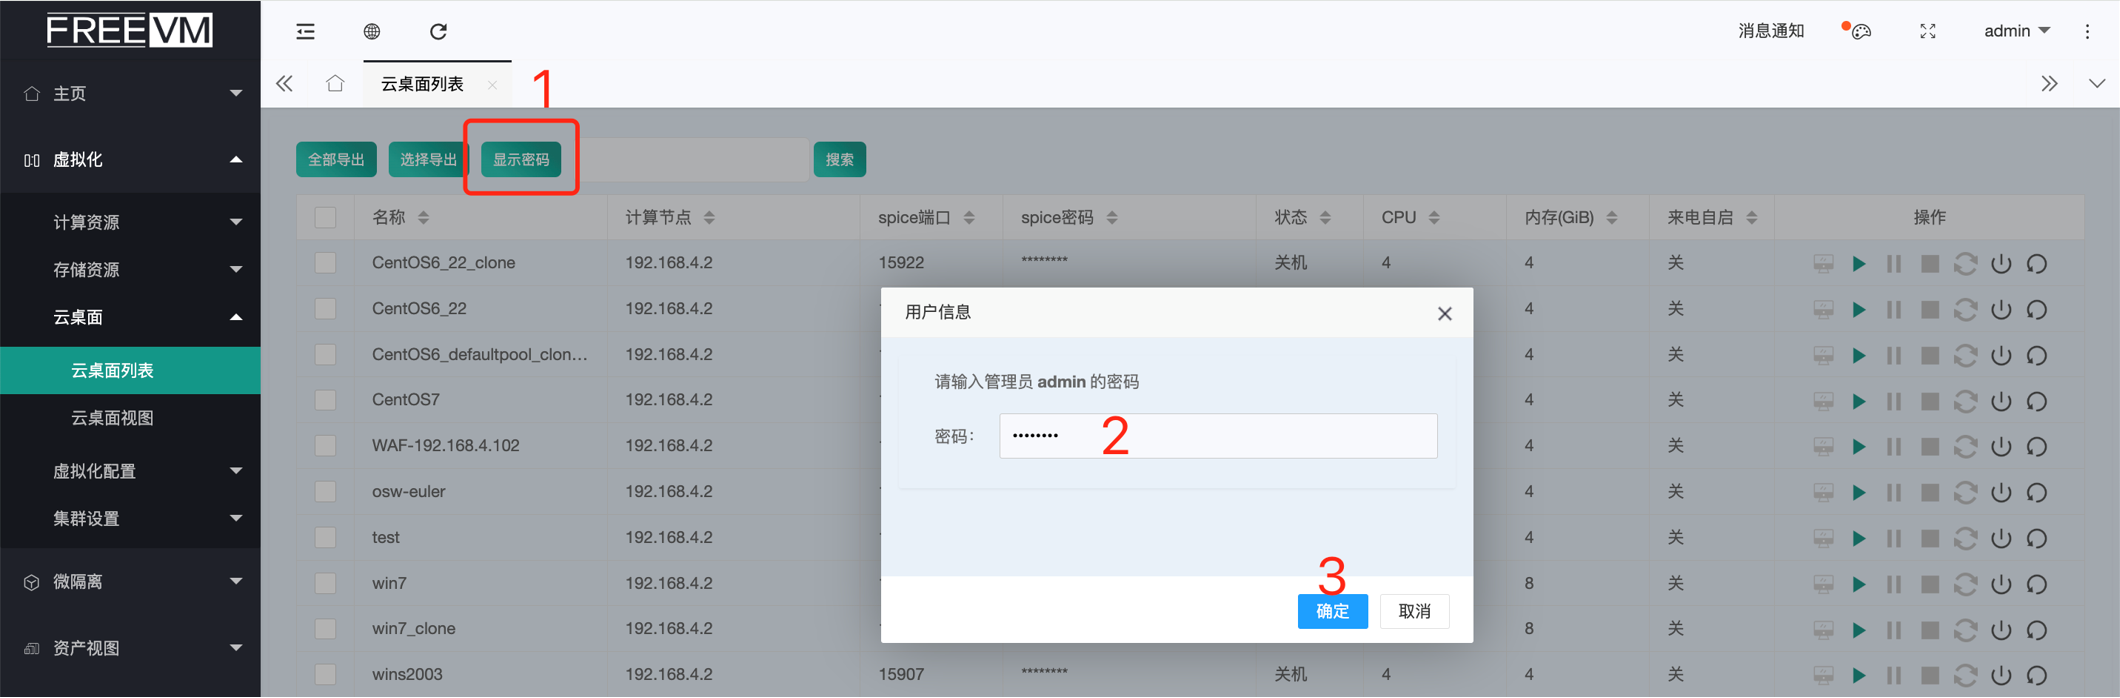Reset the CentOS6_22_clone VM
Image resolution: width=2120 pixels, height=698 pixels.
tap(2037, 264)
